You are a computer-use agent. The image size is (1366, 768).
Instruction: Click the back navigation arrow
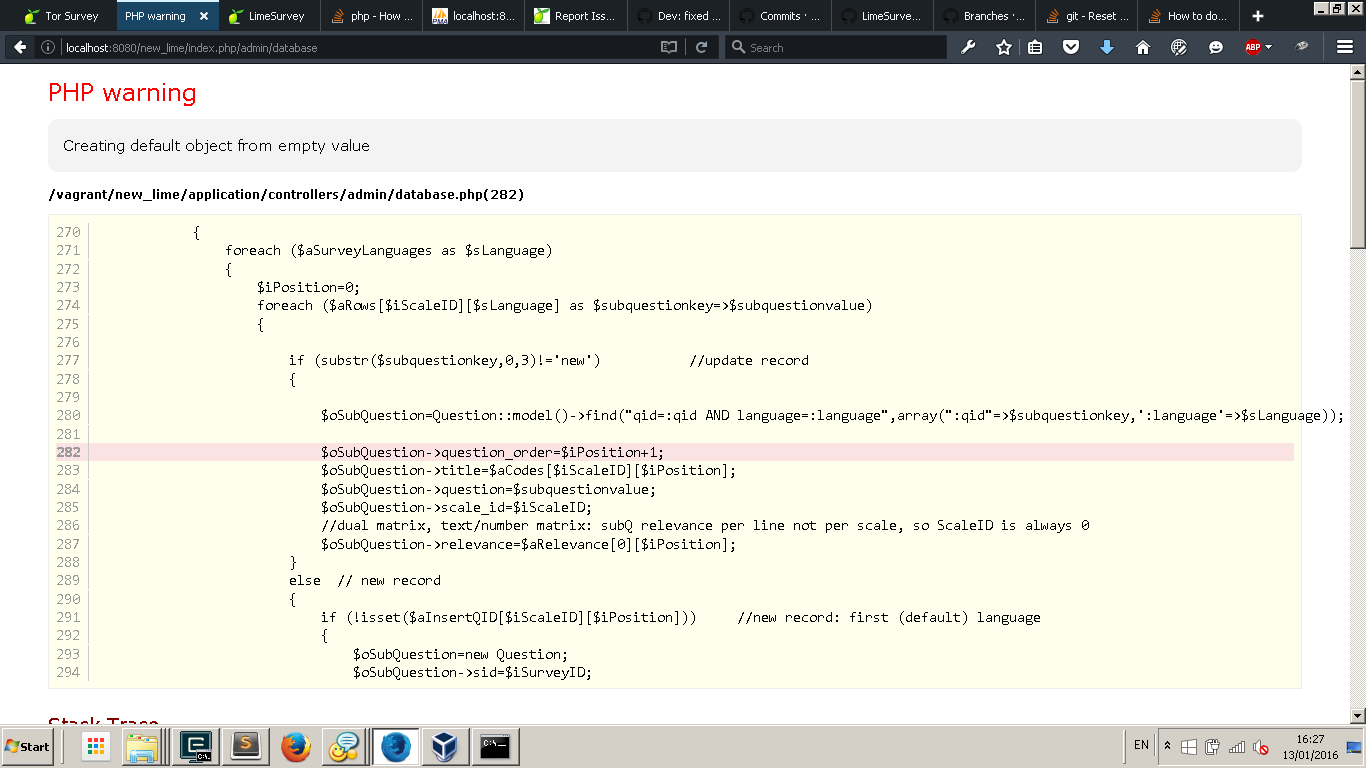(20, 47)
